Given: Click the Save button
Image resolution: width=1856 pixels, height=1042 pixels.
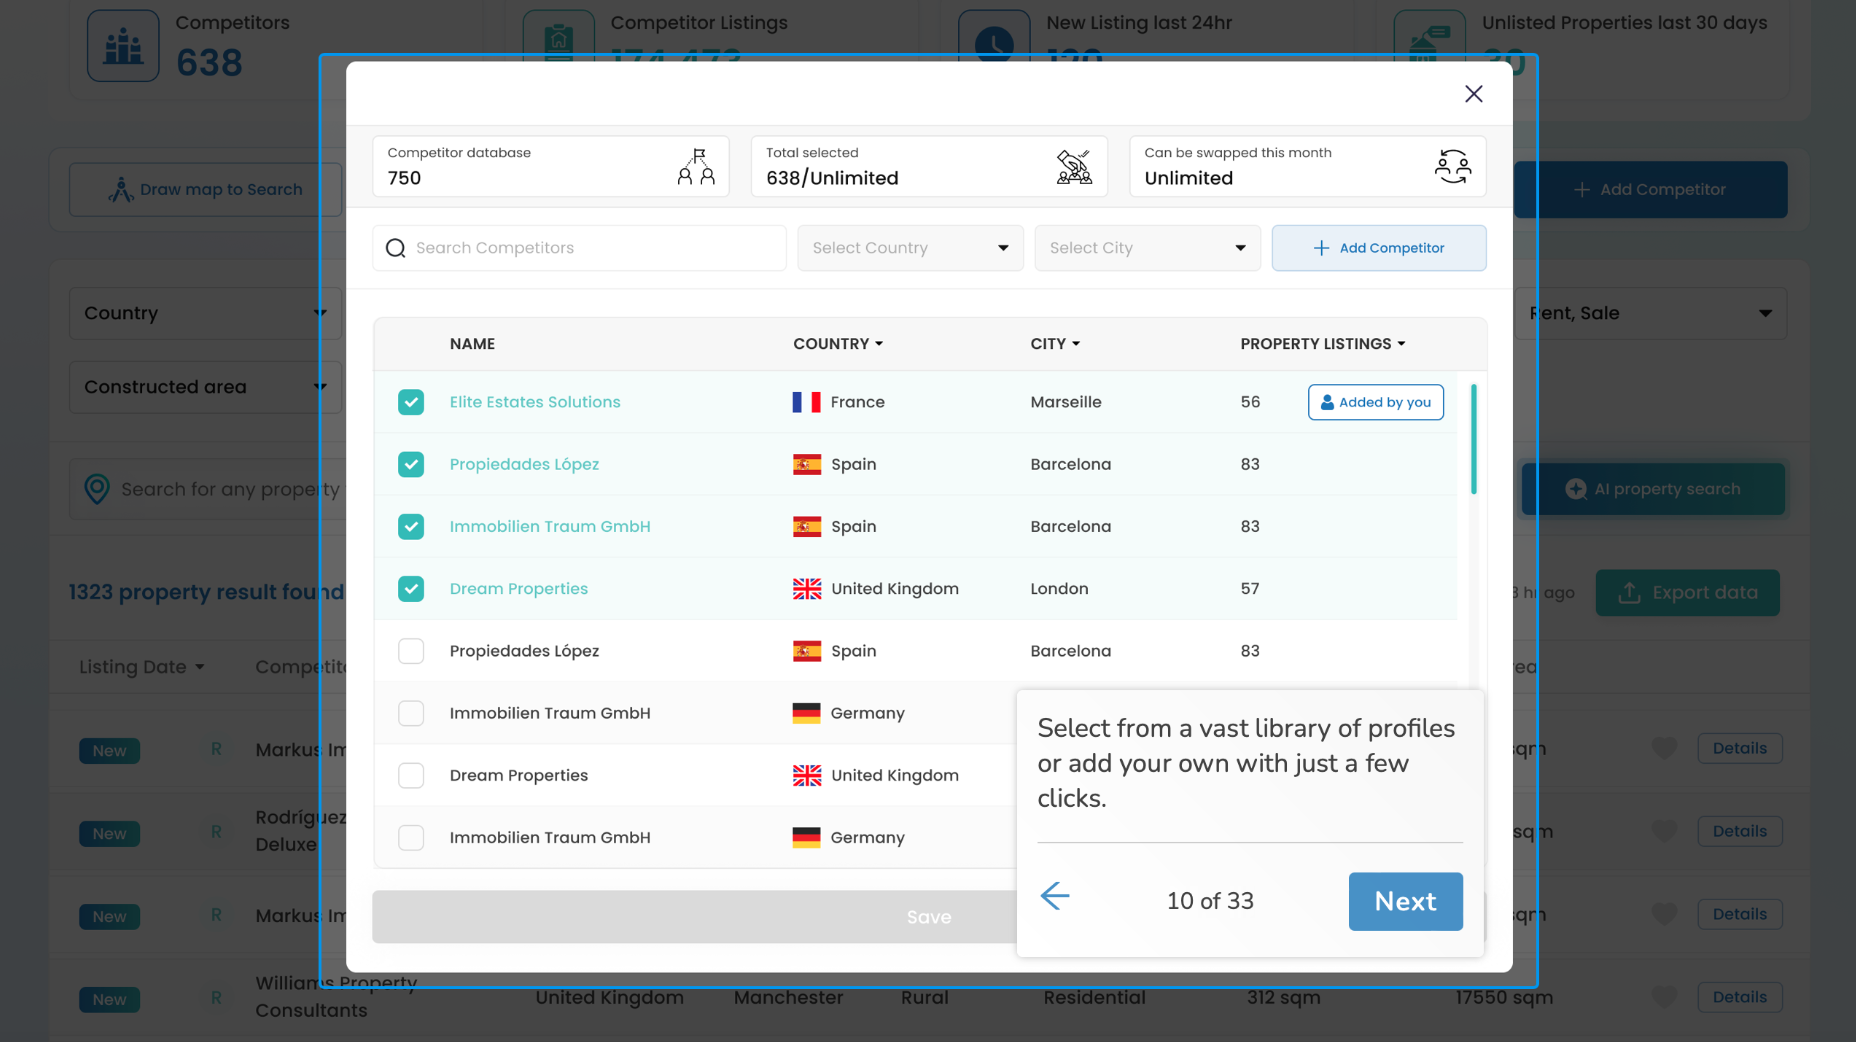Looking at the screenshot, I should tap(928, 917).
